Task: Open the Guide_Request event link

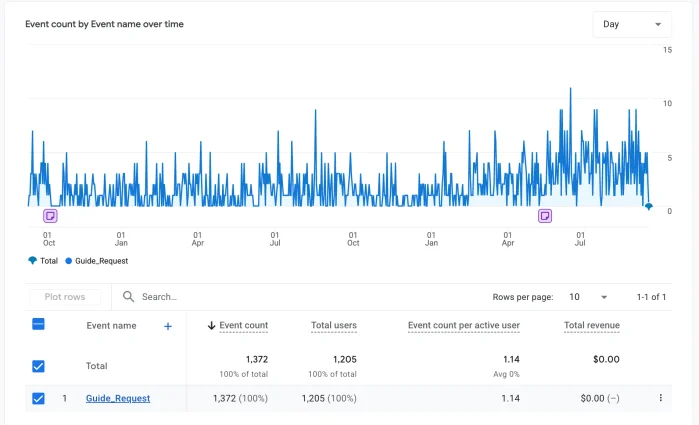Action: tap(118, 398)
